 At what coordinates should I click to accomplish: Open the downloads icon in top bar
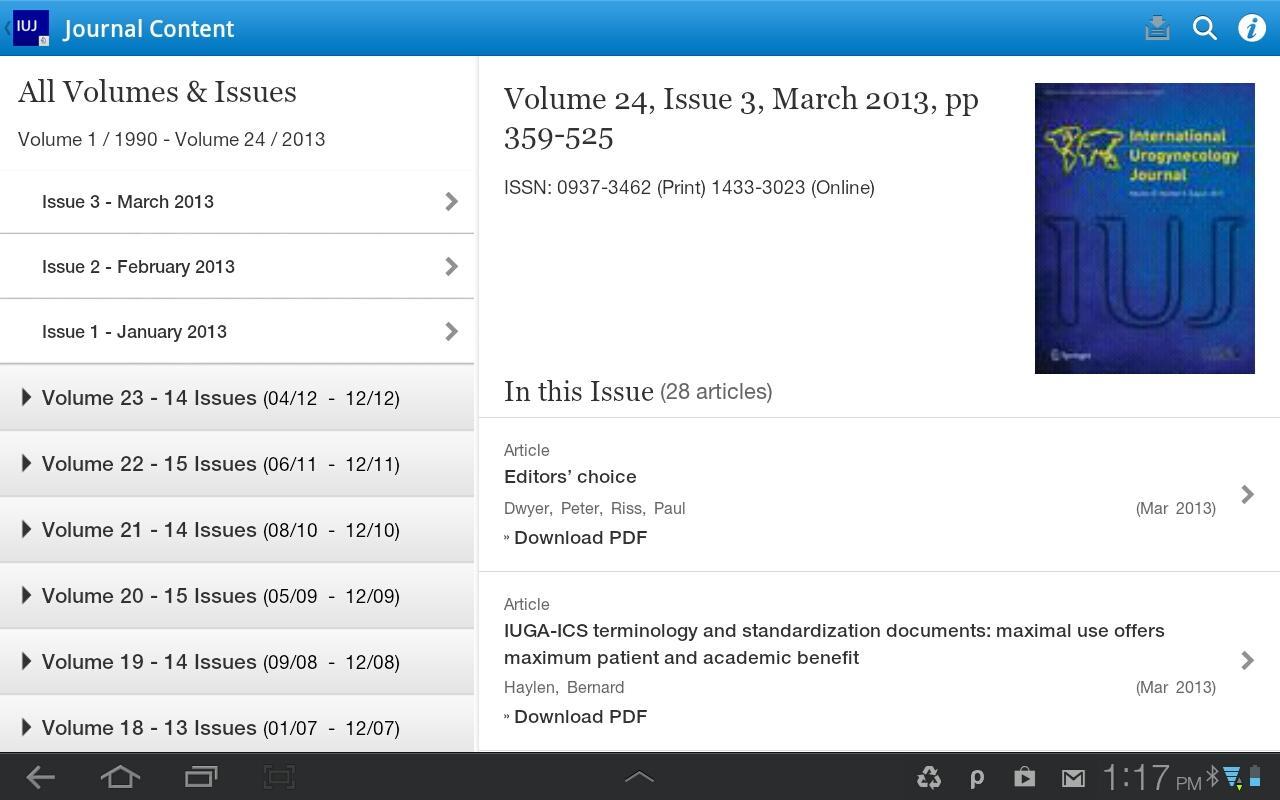[x=1157, y=28]
